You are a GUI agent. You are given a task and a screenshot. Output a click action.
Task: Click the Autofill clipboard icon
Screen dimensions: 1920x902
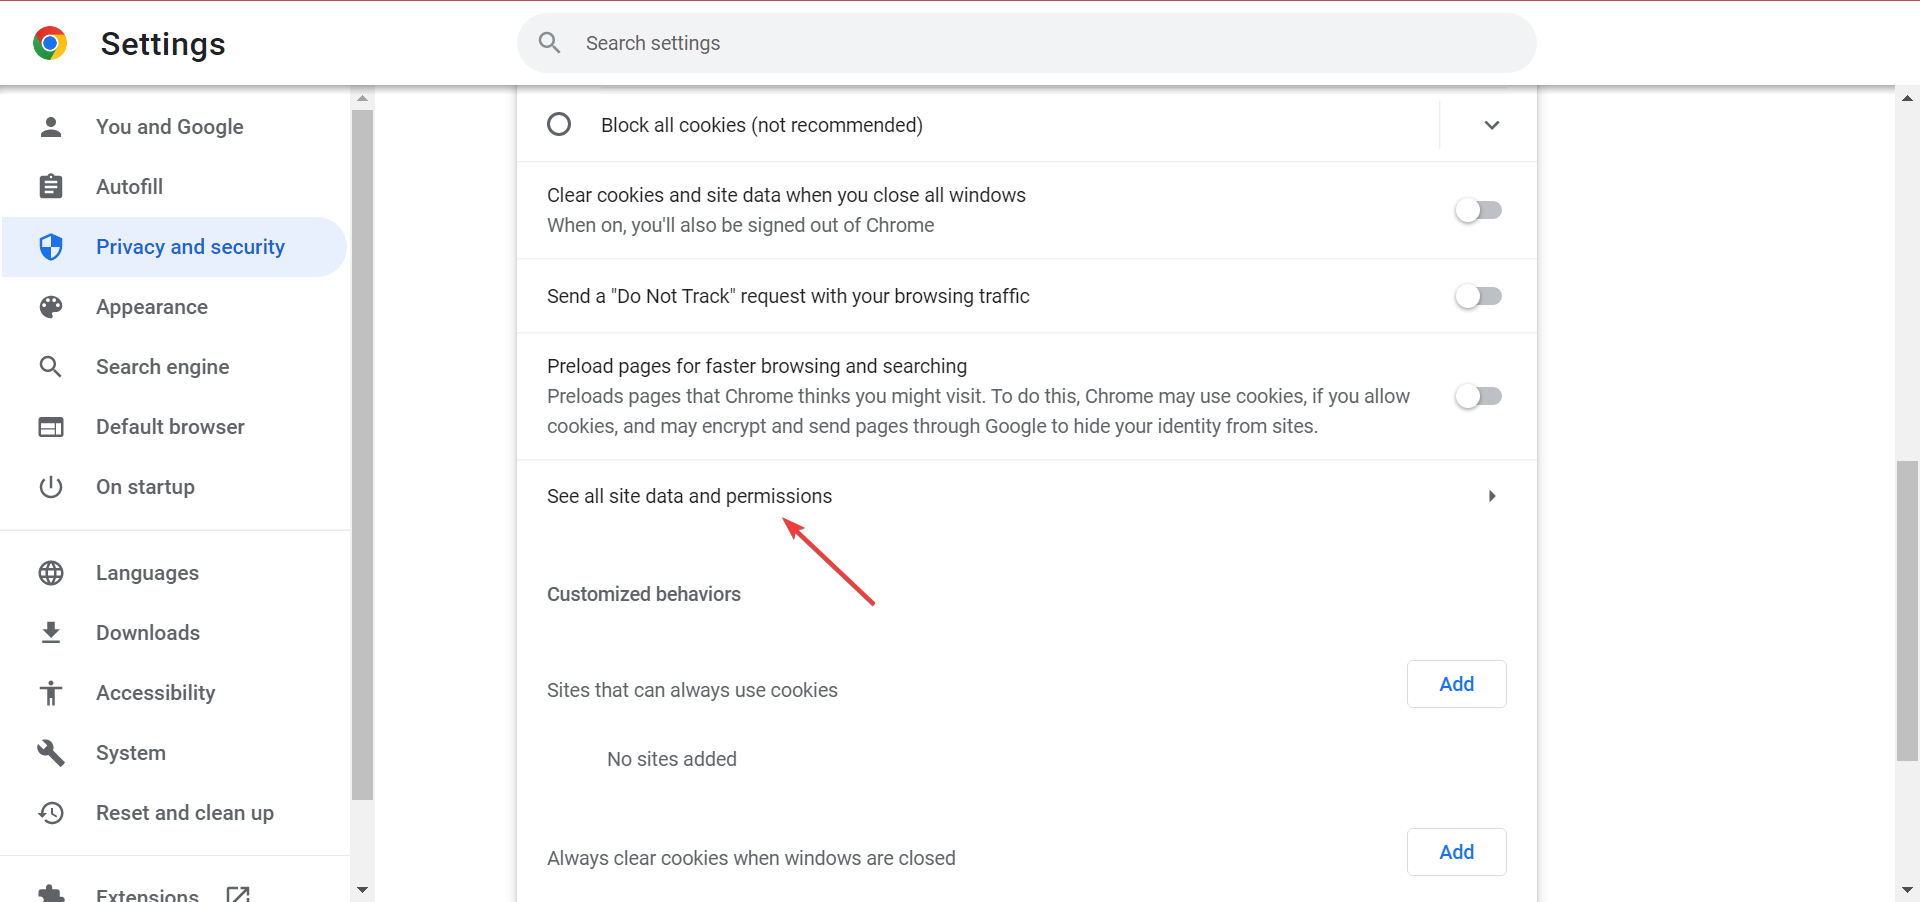(x=51, y=187)
